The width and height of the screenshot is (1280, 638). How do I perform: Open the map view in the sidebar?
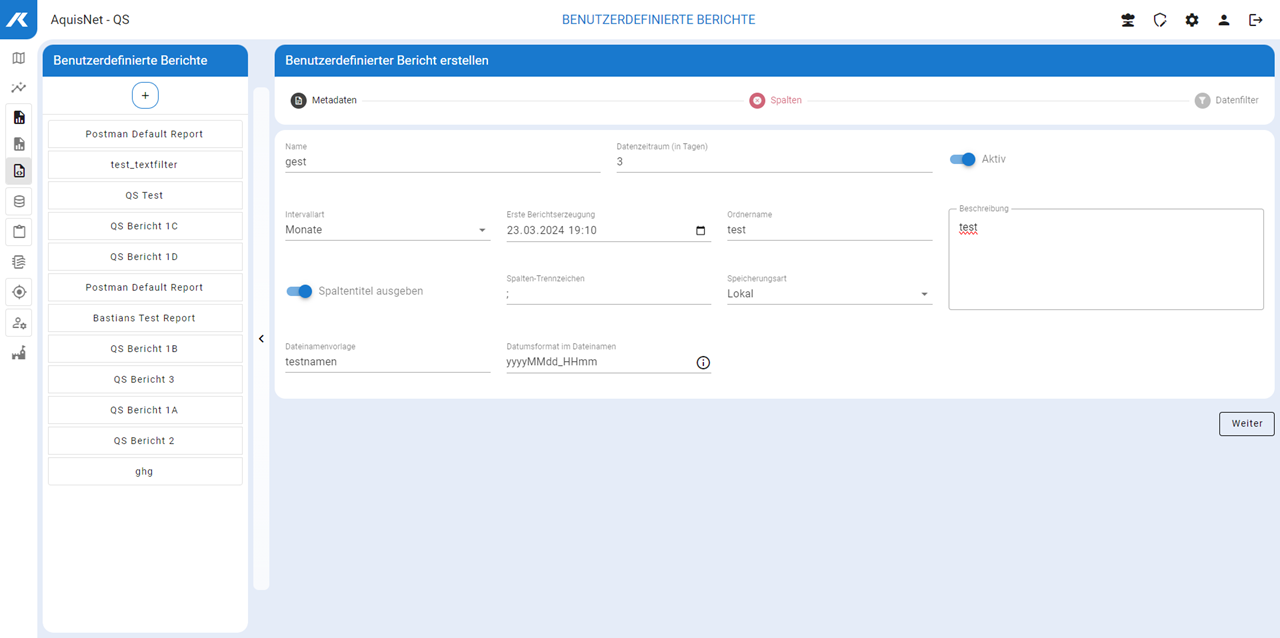[x=18, y=58]
